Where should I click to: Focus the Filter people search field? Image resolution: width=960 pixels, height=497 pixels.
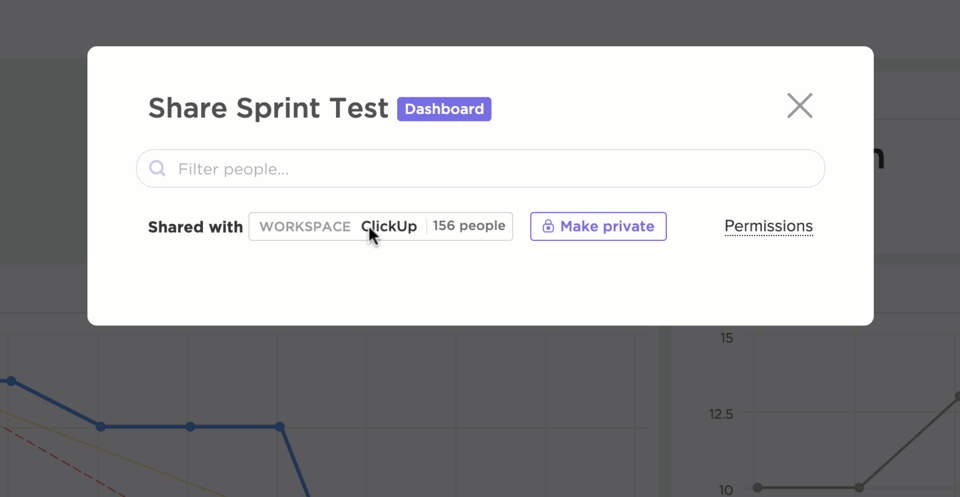click(490, 169)
